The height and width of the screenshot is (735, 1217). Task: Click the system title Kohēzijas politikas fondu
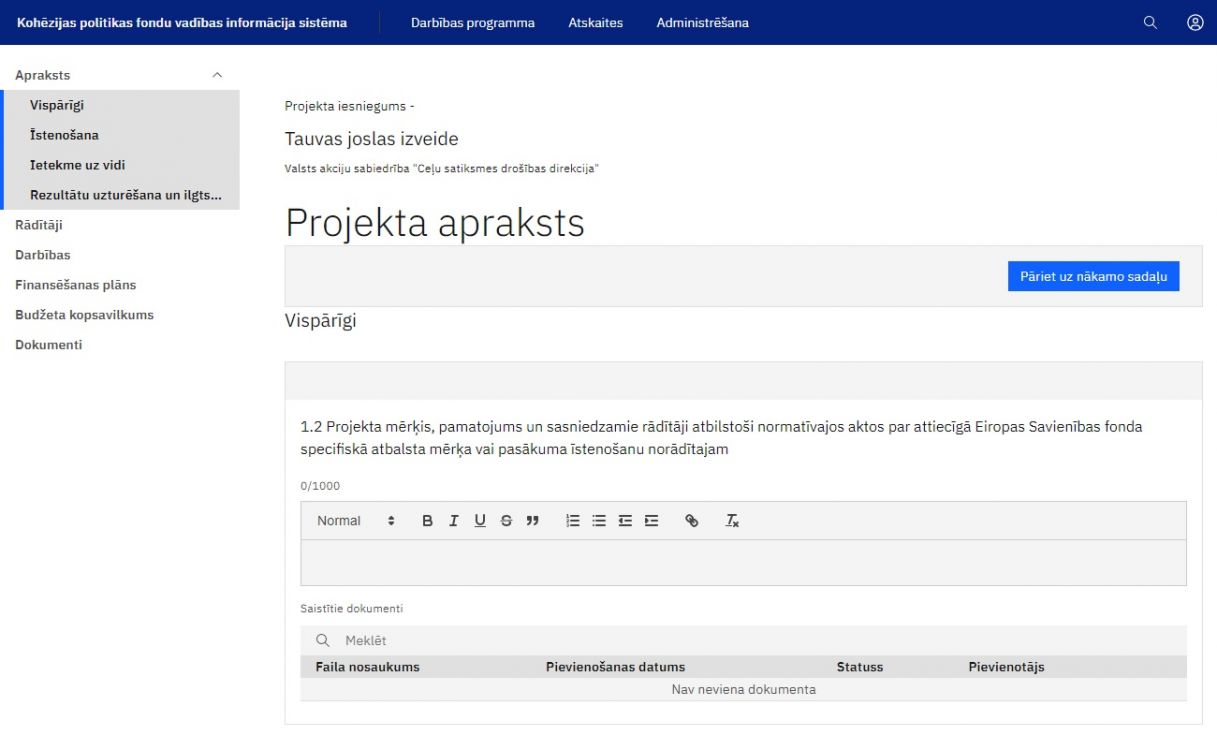pyautogui.click(x=182, y=22)
